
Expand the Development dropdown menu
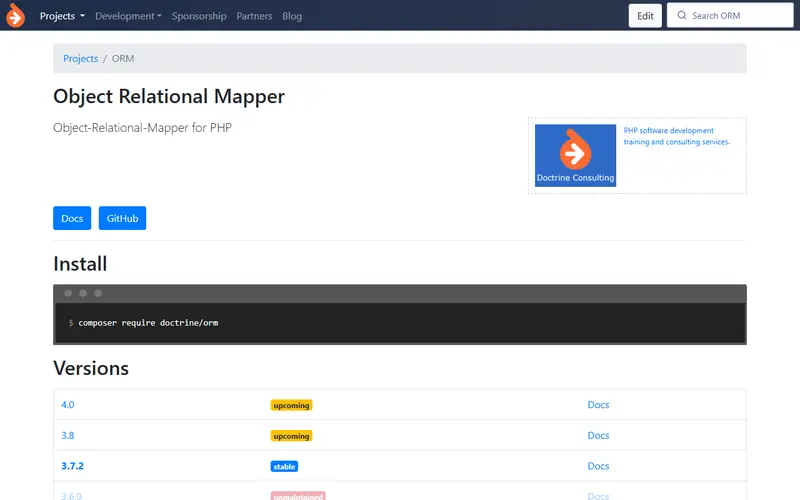(x=128, y=16)
